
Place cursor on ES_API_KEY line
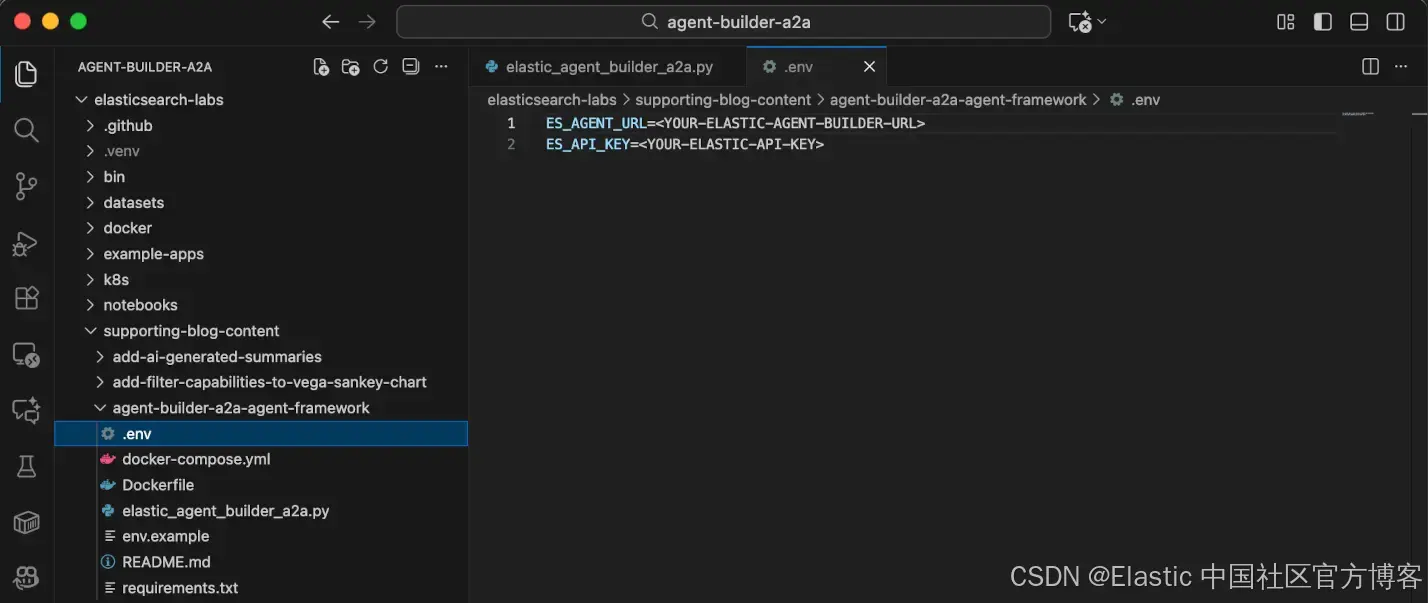click(685, 144)
